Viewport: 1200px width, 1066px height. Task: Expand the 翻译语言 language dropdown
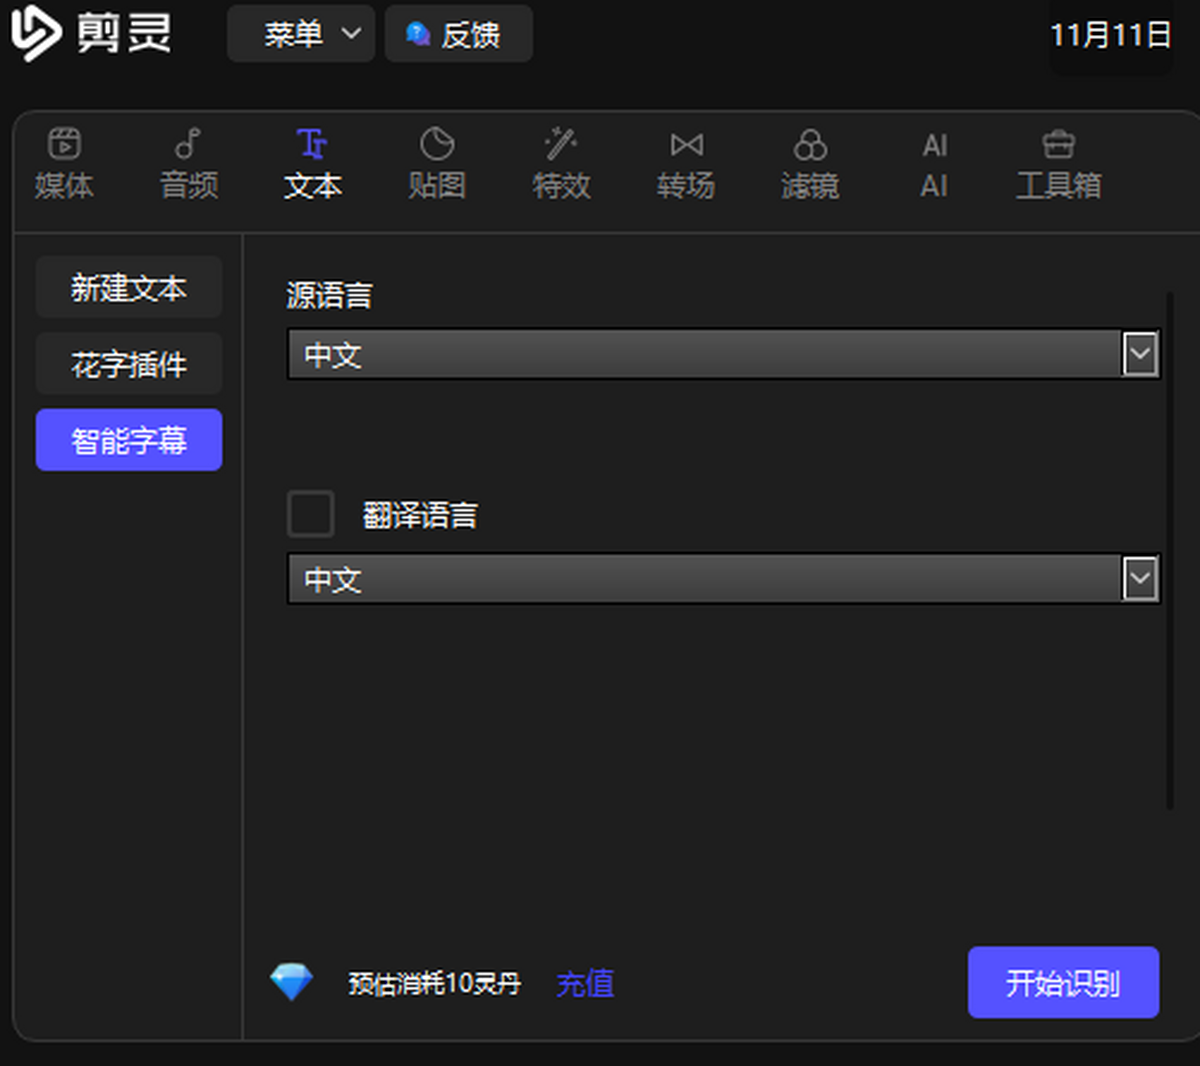(1140, 579)
